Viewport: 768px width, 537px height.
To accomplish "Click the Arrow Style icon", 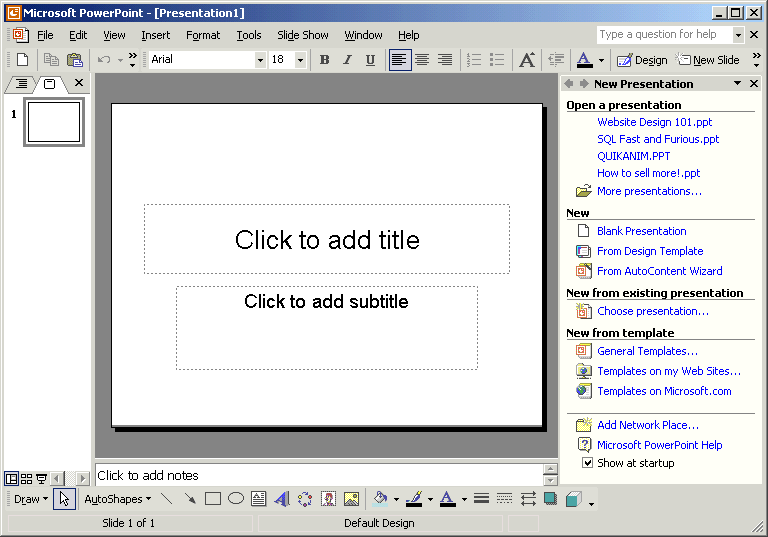I will click(x=528, y=499).
